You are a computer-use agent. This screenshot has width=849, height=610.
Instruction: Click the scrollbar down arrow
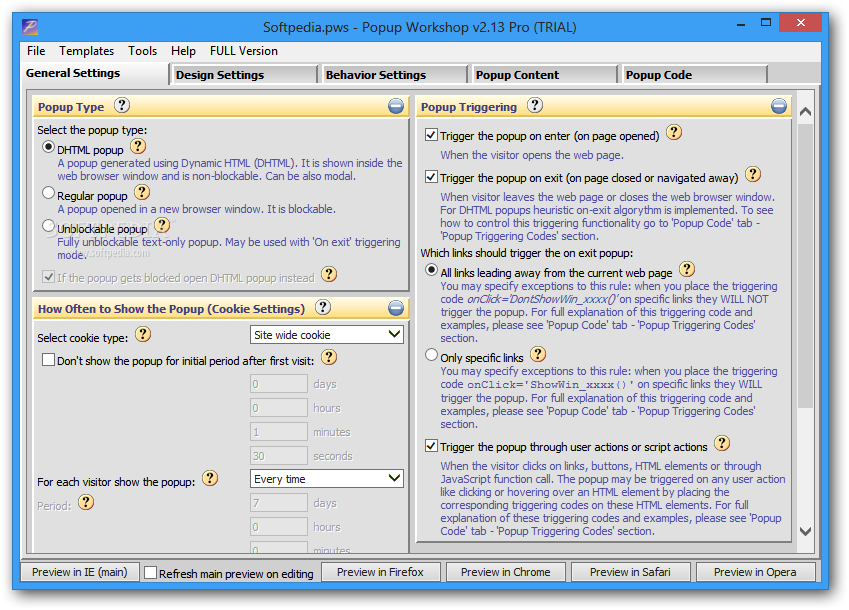point(805,532)
